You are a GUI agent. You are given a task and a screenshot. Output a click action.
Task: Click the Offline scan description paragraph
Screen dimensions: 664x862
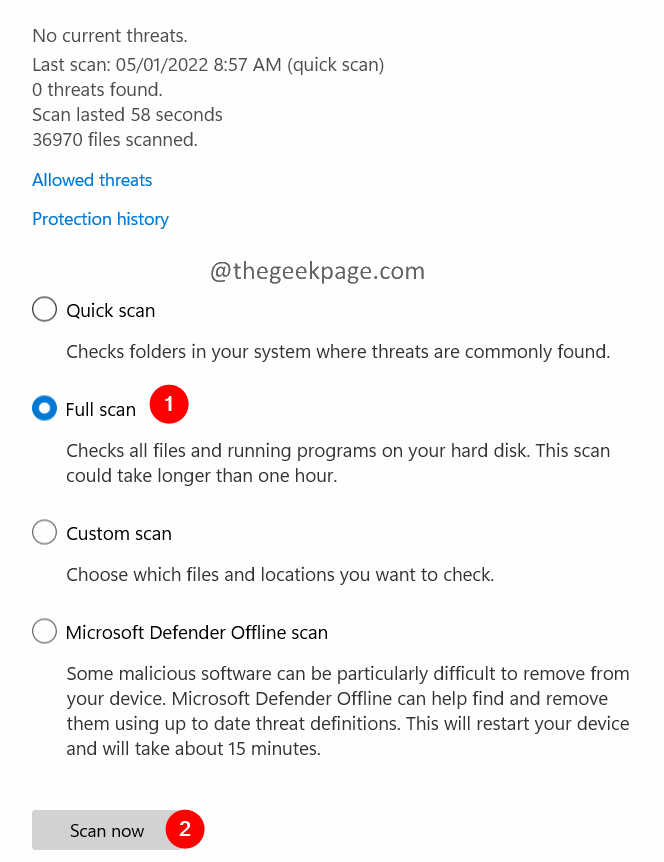tap(348, 710)
